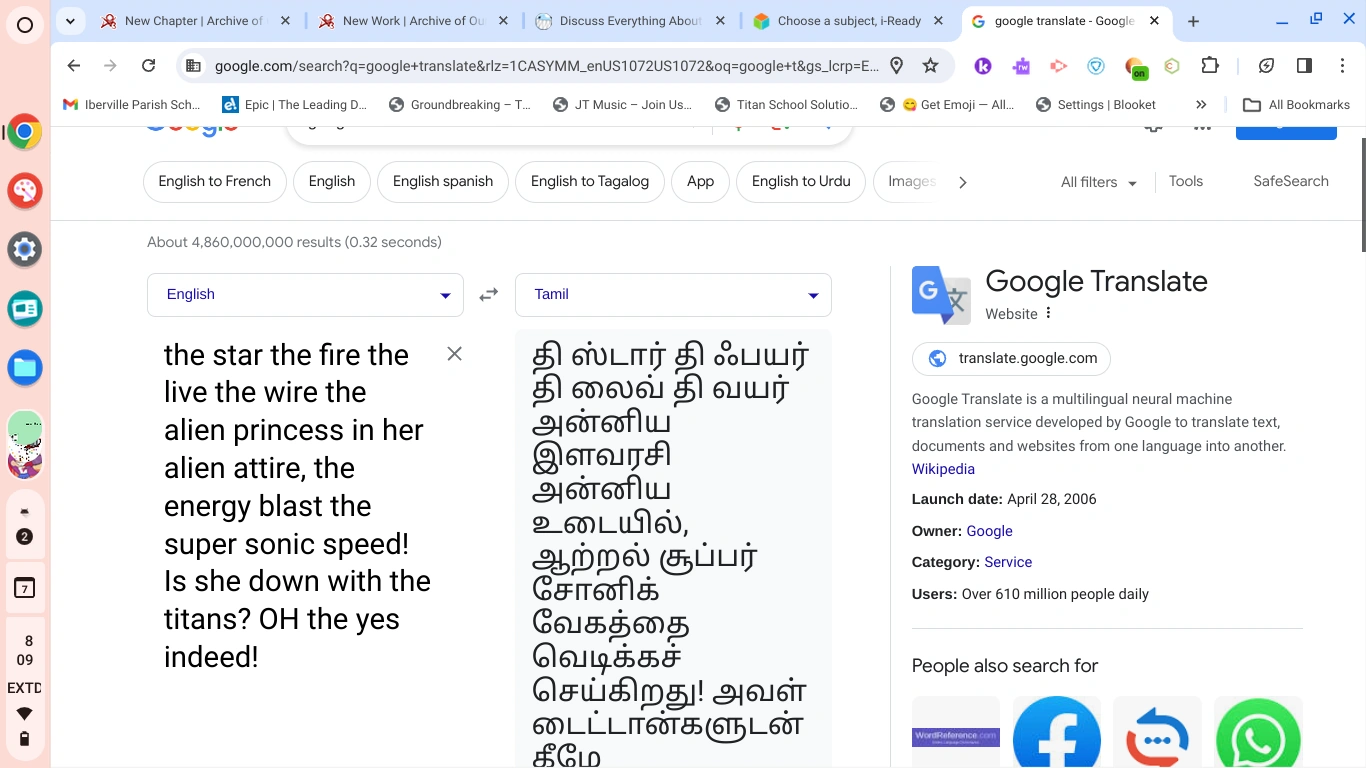Open the Tamil target language dropdown
The width and height of the screenshot is (1366, 768).
[x=672, y=294]
